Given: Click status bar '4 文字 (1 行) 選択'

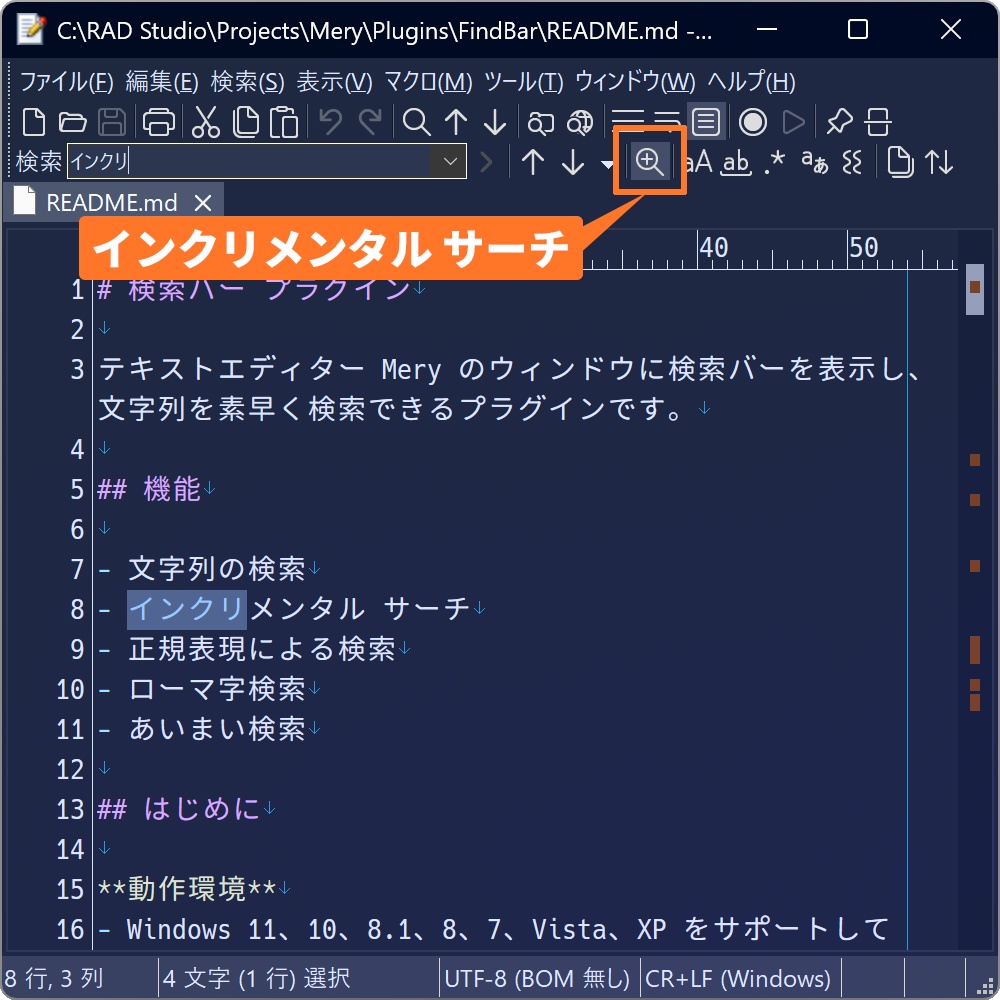Looking at the screenshot, I should click(256, 978).
